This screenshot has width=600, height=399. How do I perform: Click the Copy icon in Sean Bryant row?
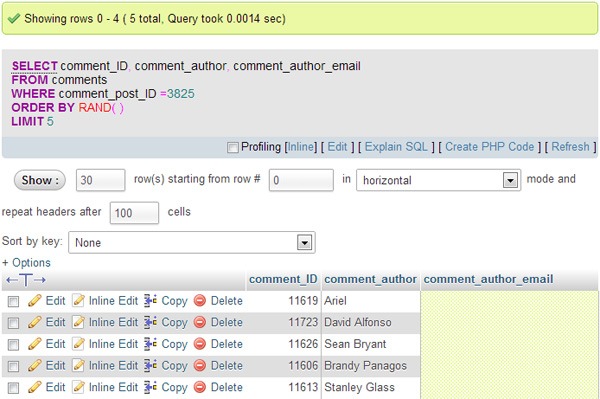click(150, 344)
